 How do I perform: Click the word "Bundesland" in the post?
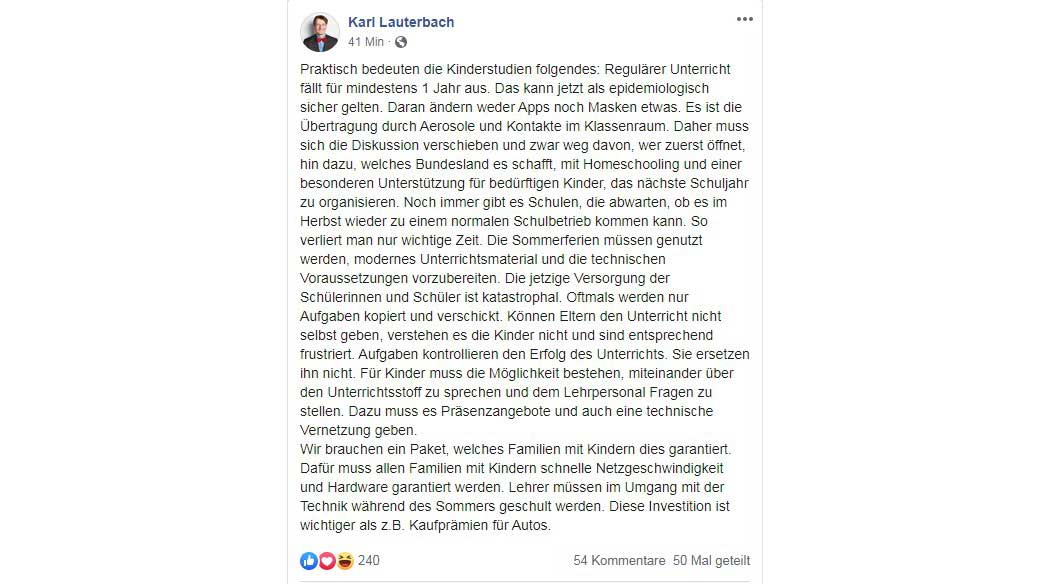tap(452, 165)
